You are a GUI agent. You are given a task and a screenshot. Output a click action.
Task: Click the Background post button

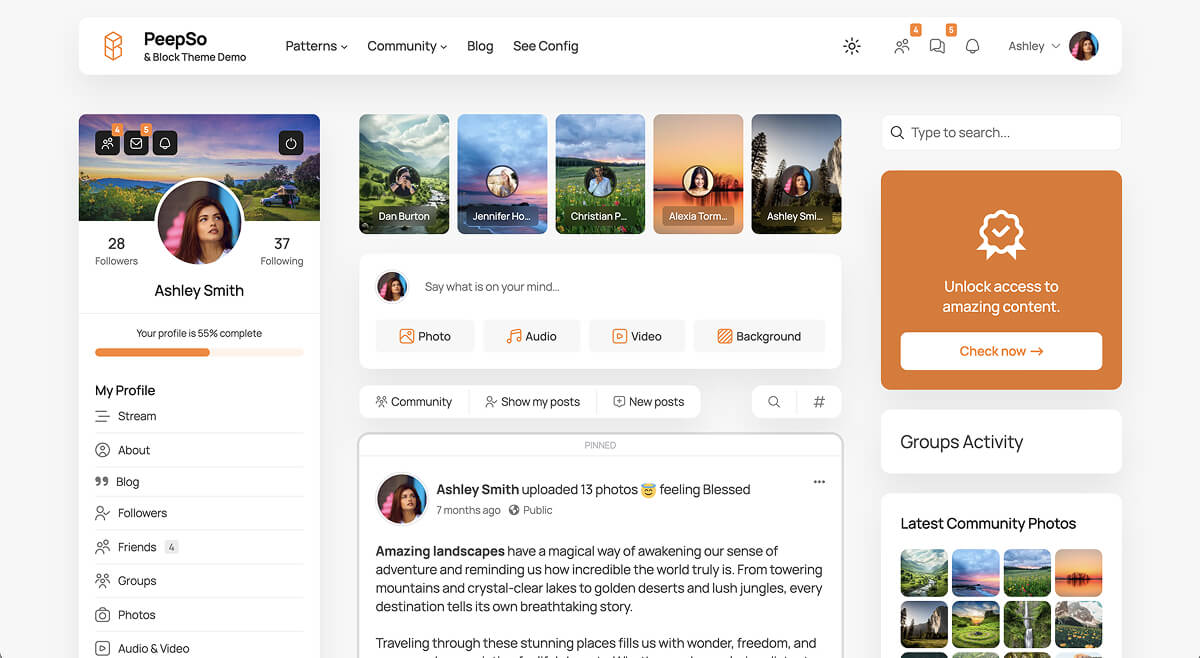pyautogui.click(x=759, y=336)
